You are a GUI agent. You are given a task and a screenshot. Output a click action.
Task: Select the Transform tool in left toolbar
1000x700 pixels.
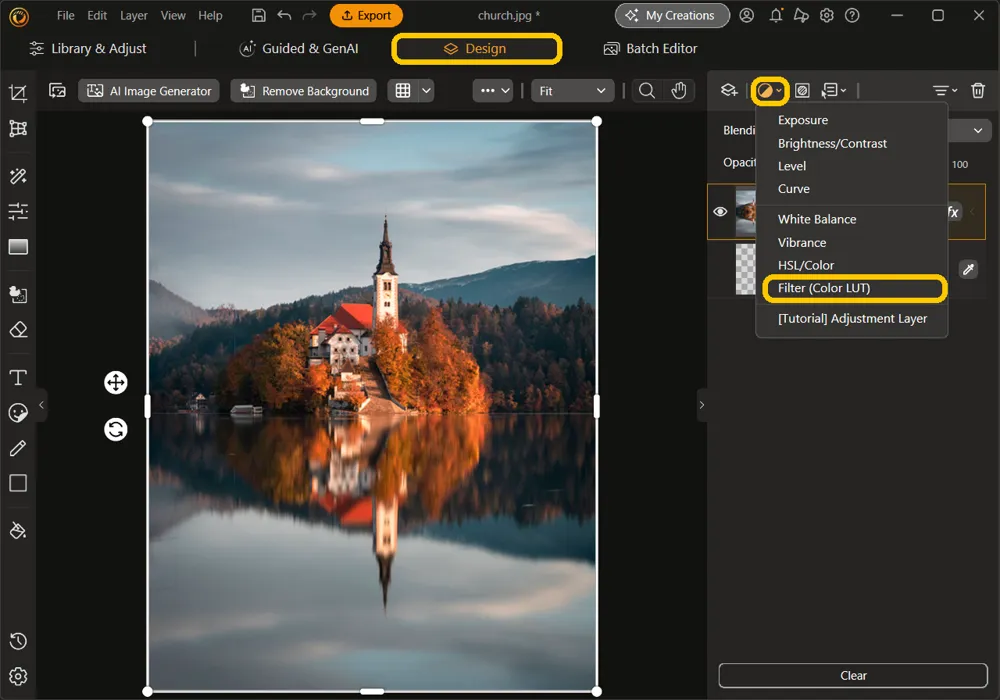click(x=18, y=129)
